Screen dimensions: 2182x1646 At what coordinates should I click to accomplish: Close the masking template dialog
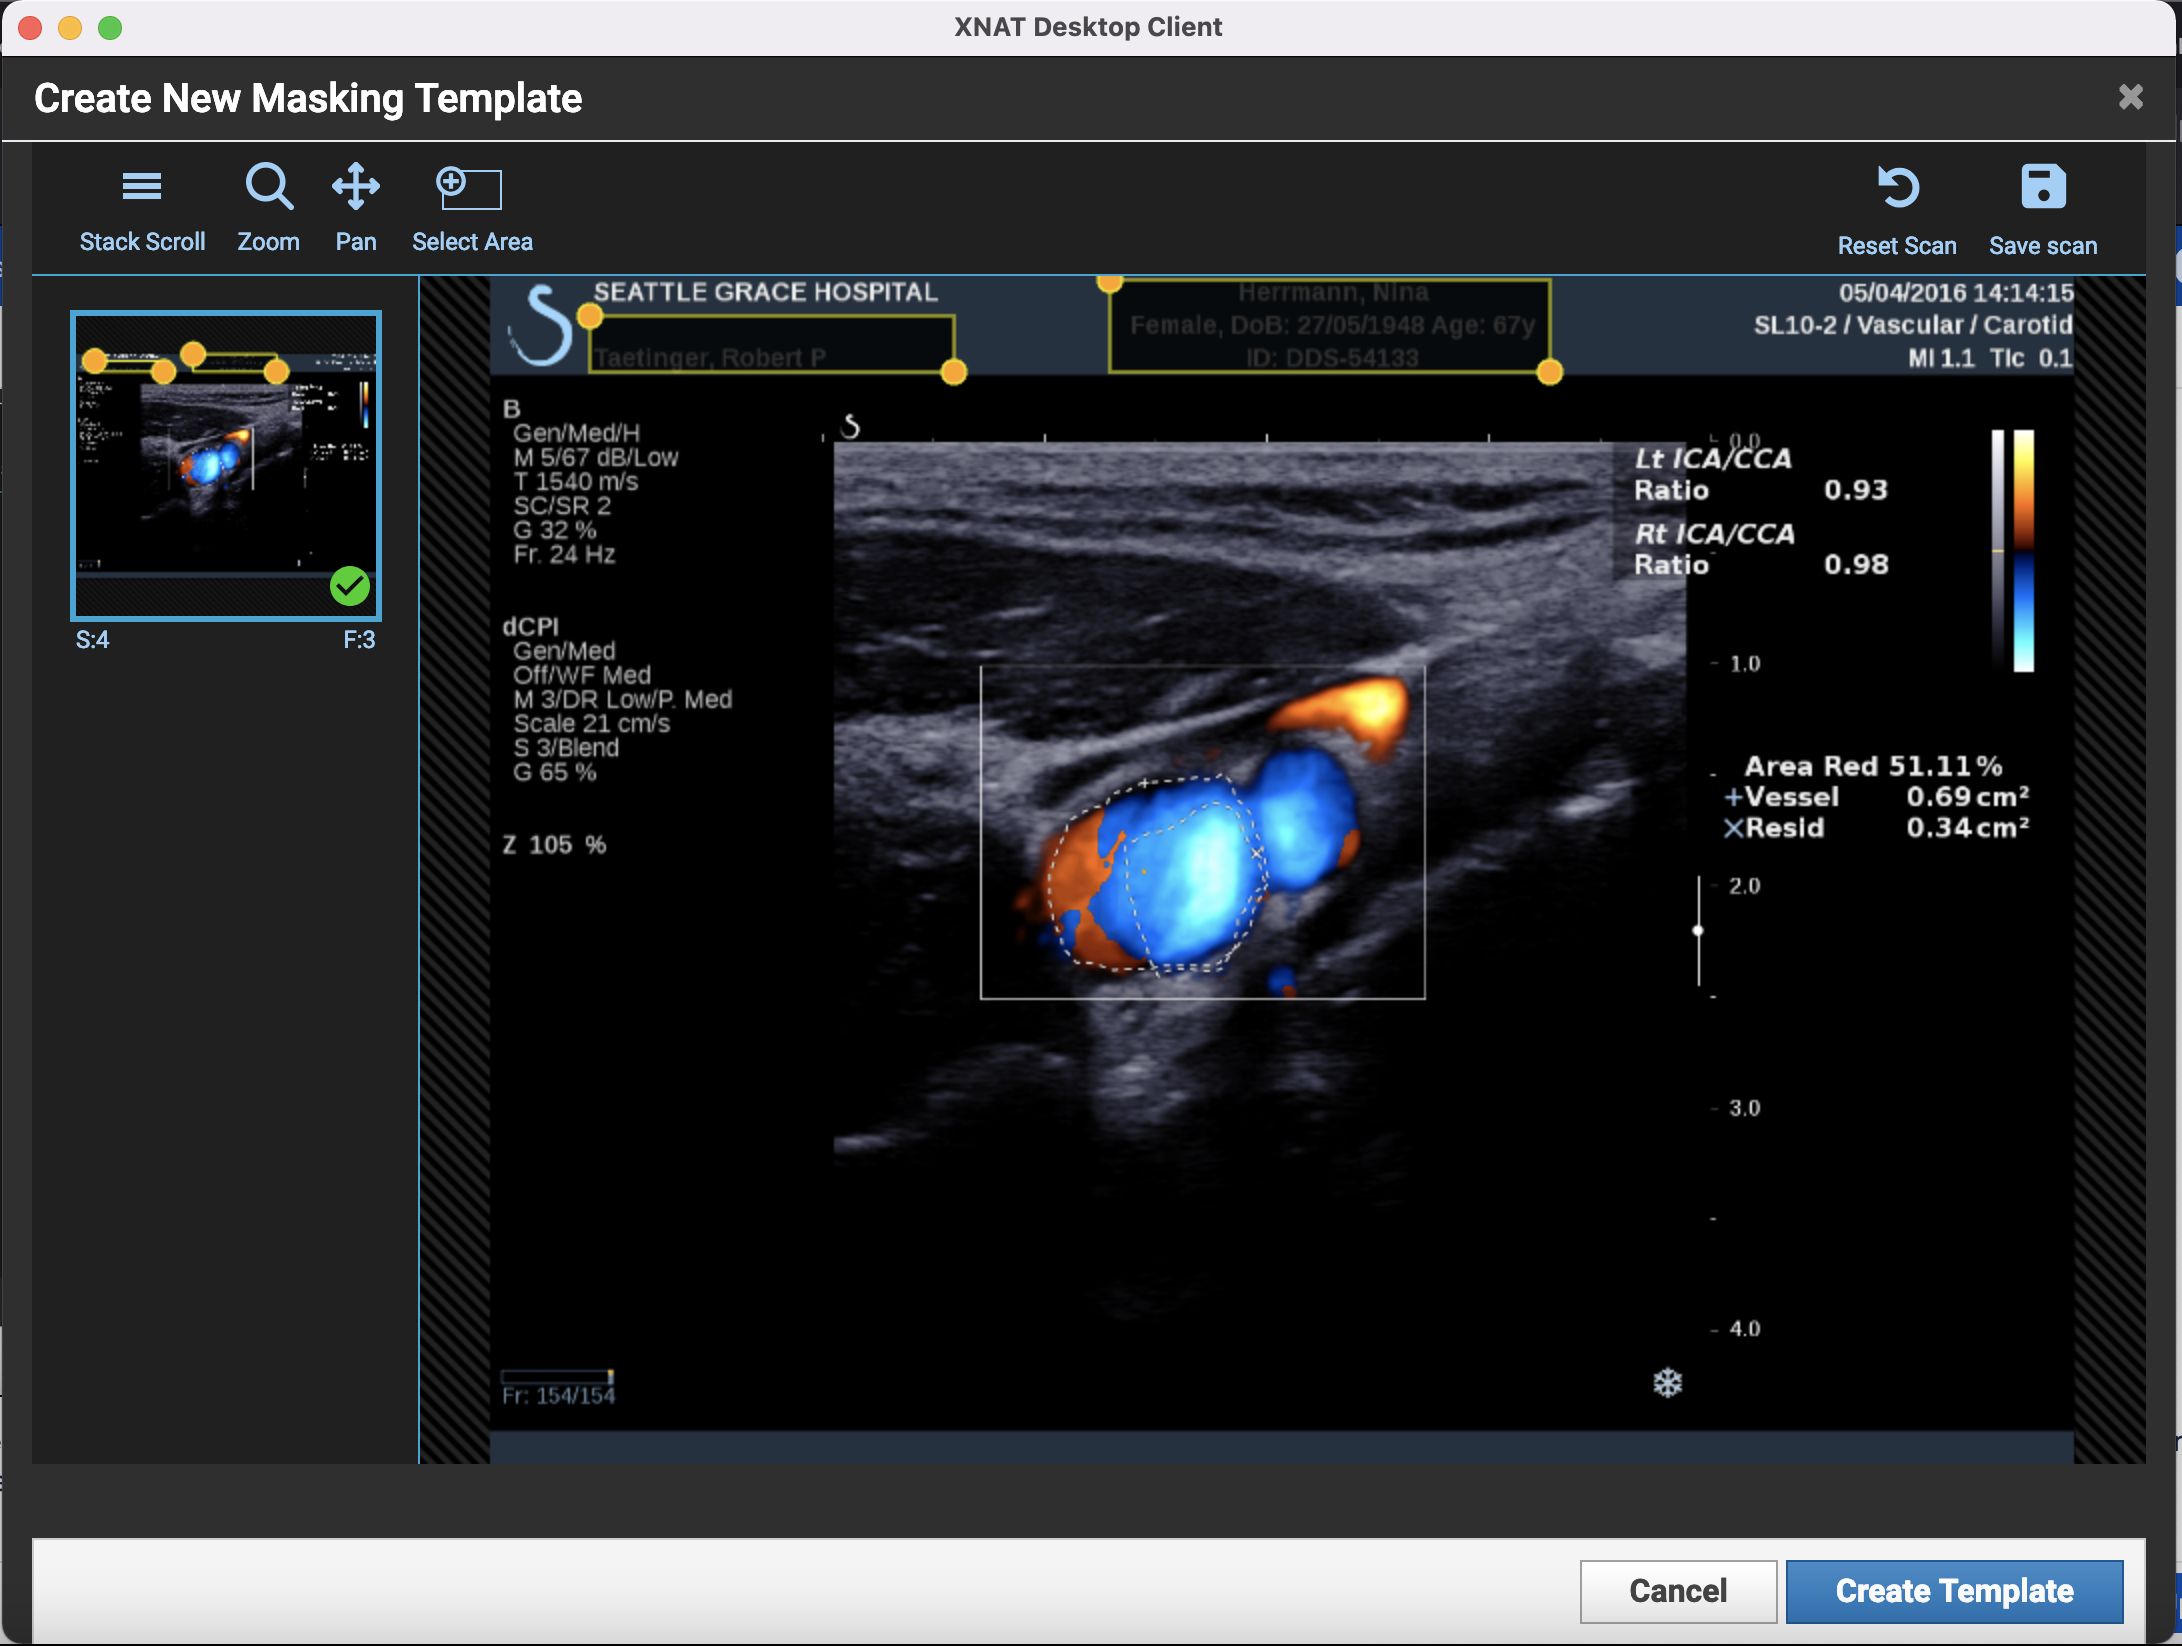tap(2130, 97)
